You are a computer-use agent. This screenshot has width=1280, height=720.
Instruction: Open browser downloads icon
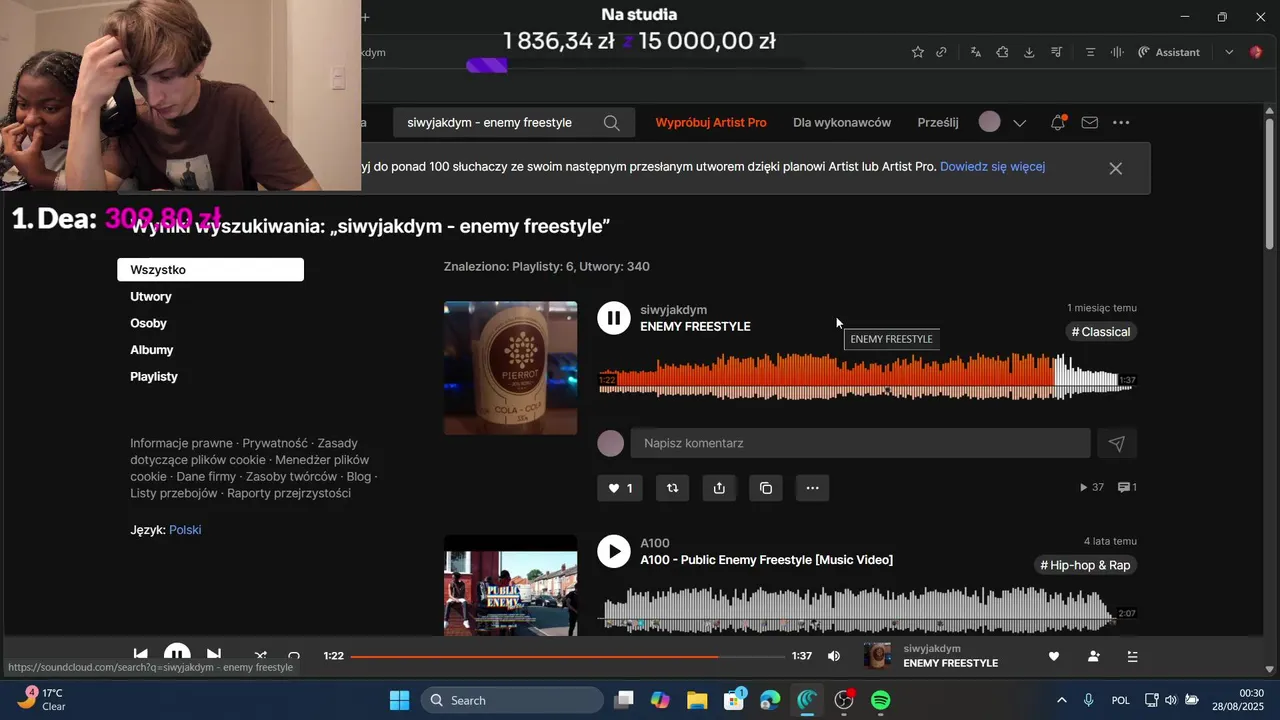click(1029, 52)
